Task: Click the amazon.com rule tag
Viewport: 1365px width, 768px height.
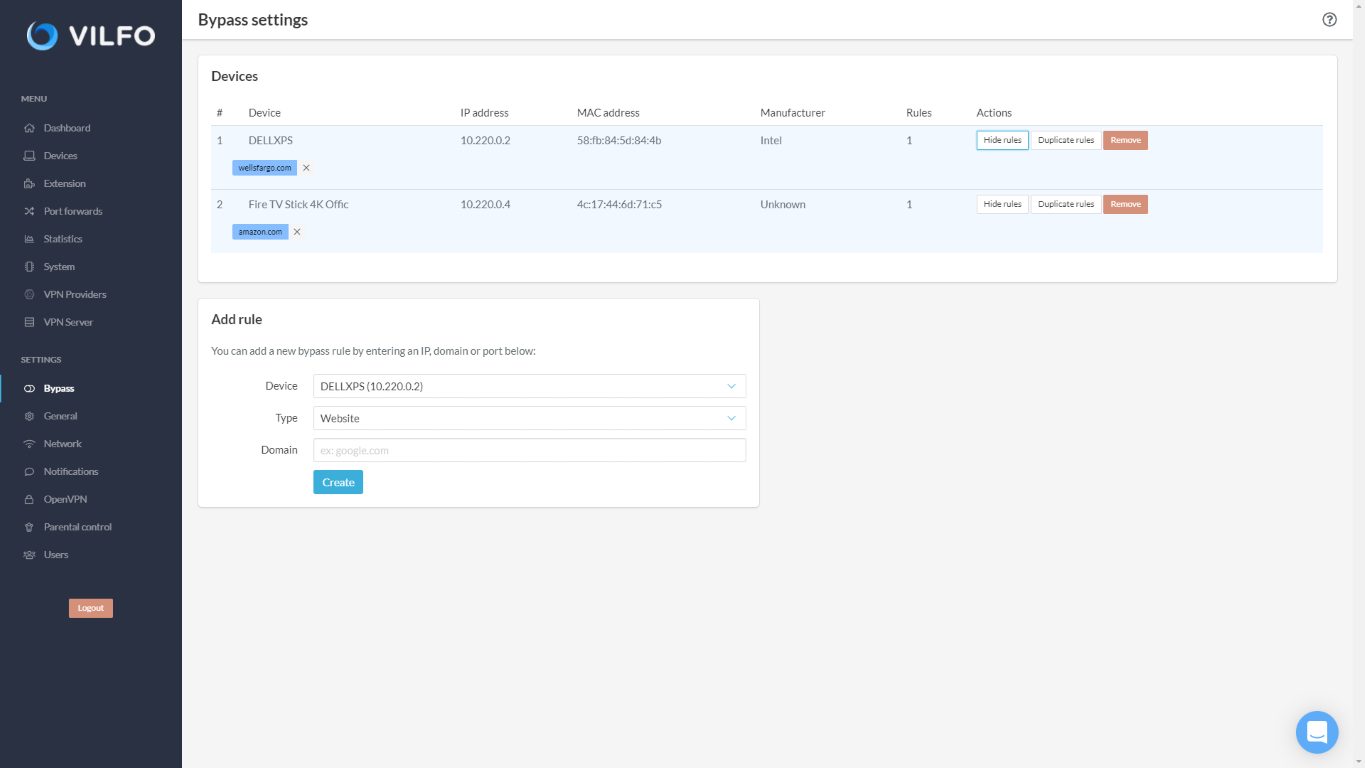Action: pyautogui.click(x=260, y=232)
